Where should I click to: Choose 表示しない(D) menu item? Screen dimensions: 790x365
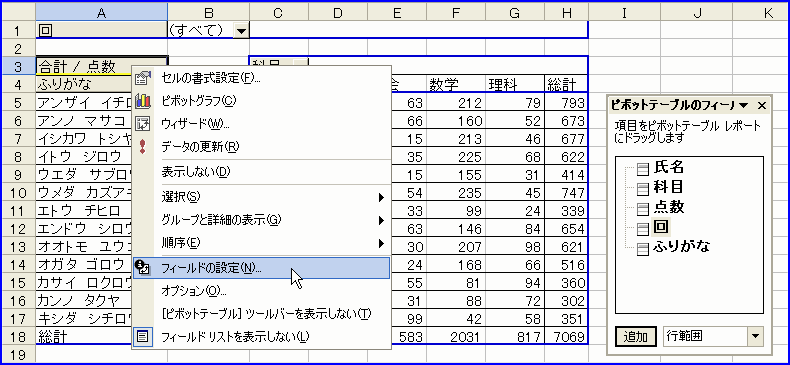261,172
